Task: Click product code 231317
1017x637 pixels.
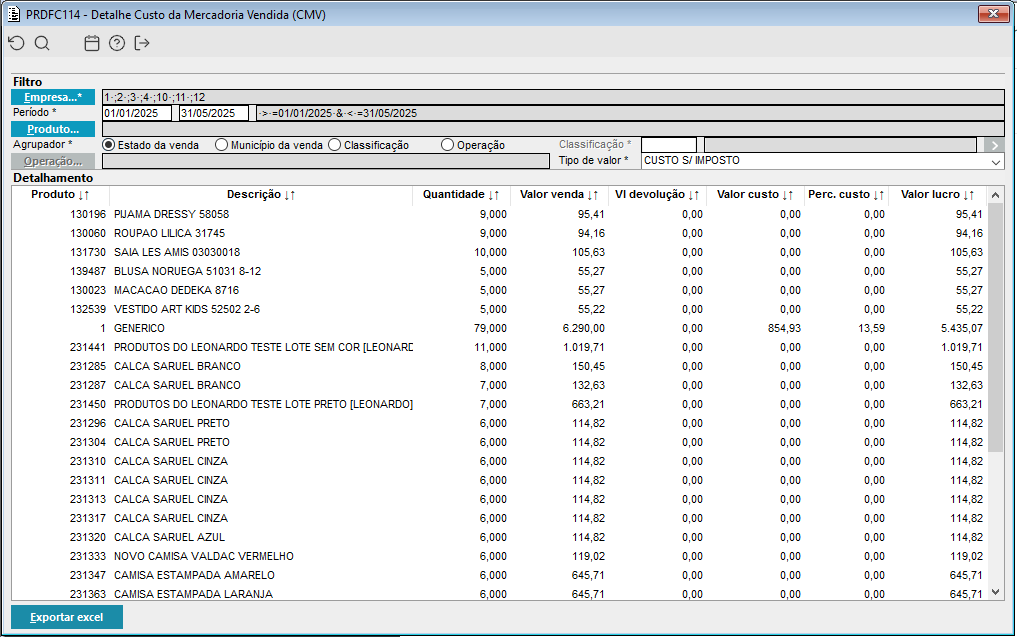Action: [88, 518]
